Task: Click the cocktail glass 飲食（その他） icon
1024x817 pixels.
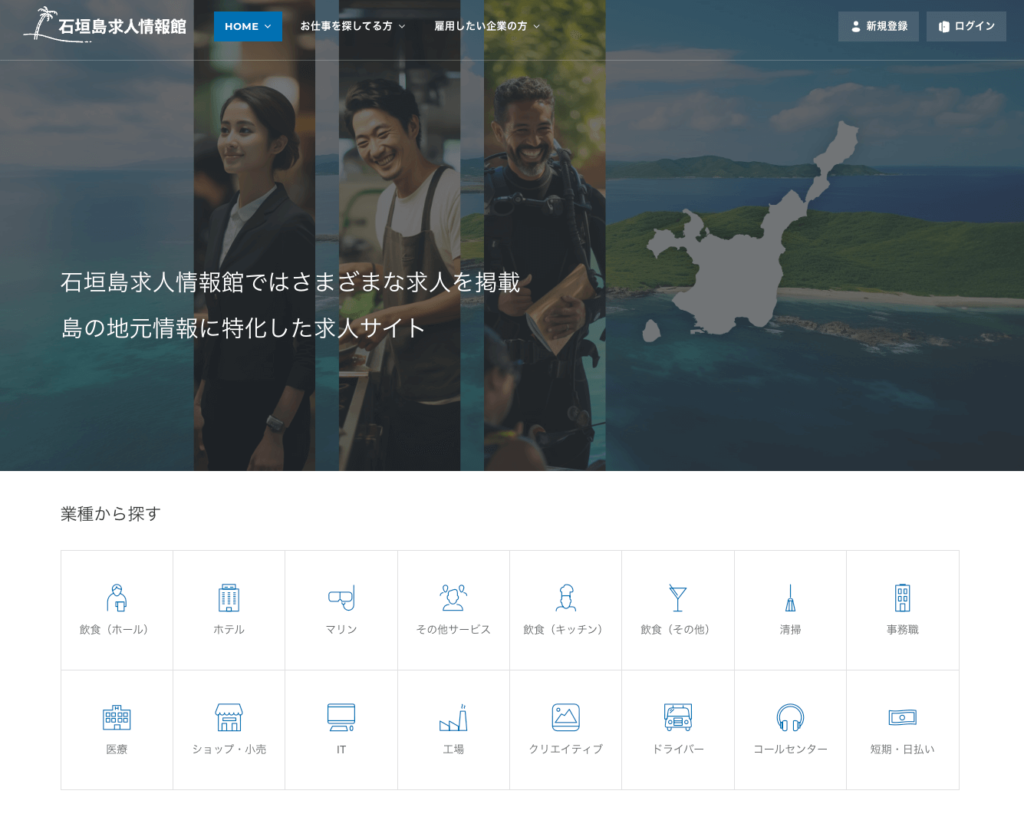Action: (677, 598)
